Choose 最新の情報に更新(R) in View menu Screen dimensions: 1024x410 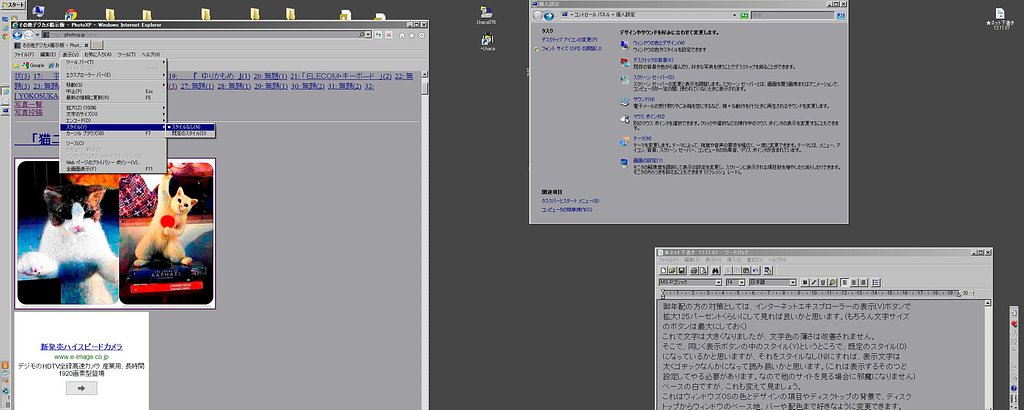click(x=114, y=97)
